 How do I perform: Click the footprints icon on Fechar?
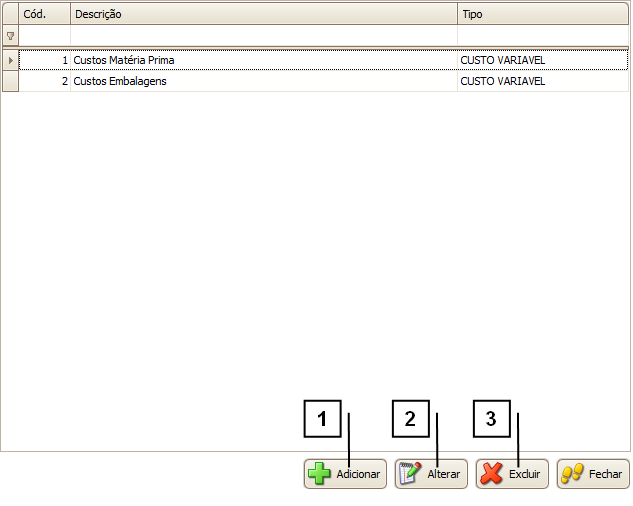click(x=572, y=474)
